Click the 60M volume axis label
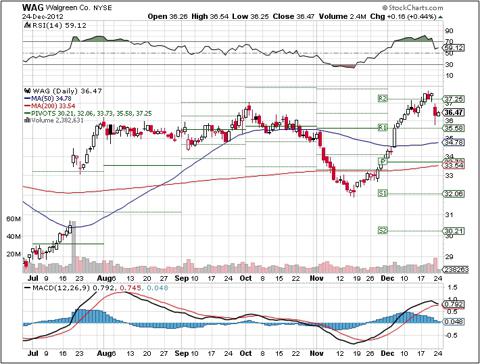Screen dimensions: 480x364 click(14, 219)
